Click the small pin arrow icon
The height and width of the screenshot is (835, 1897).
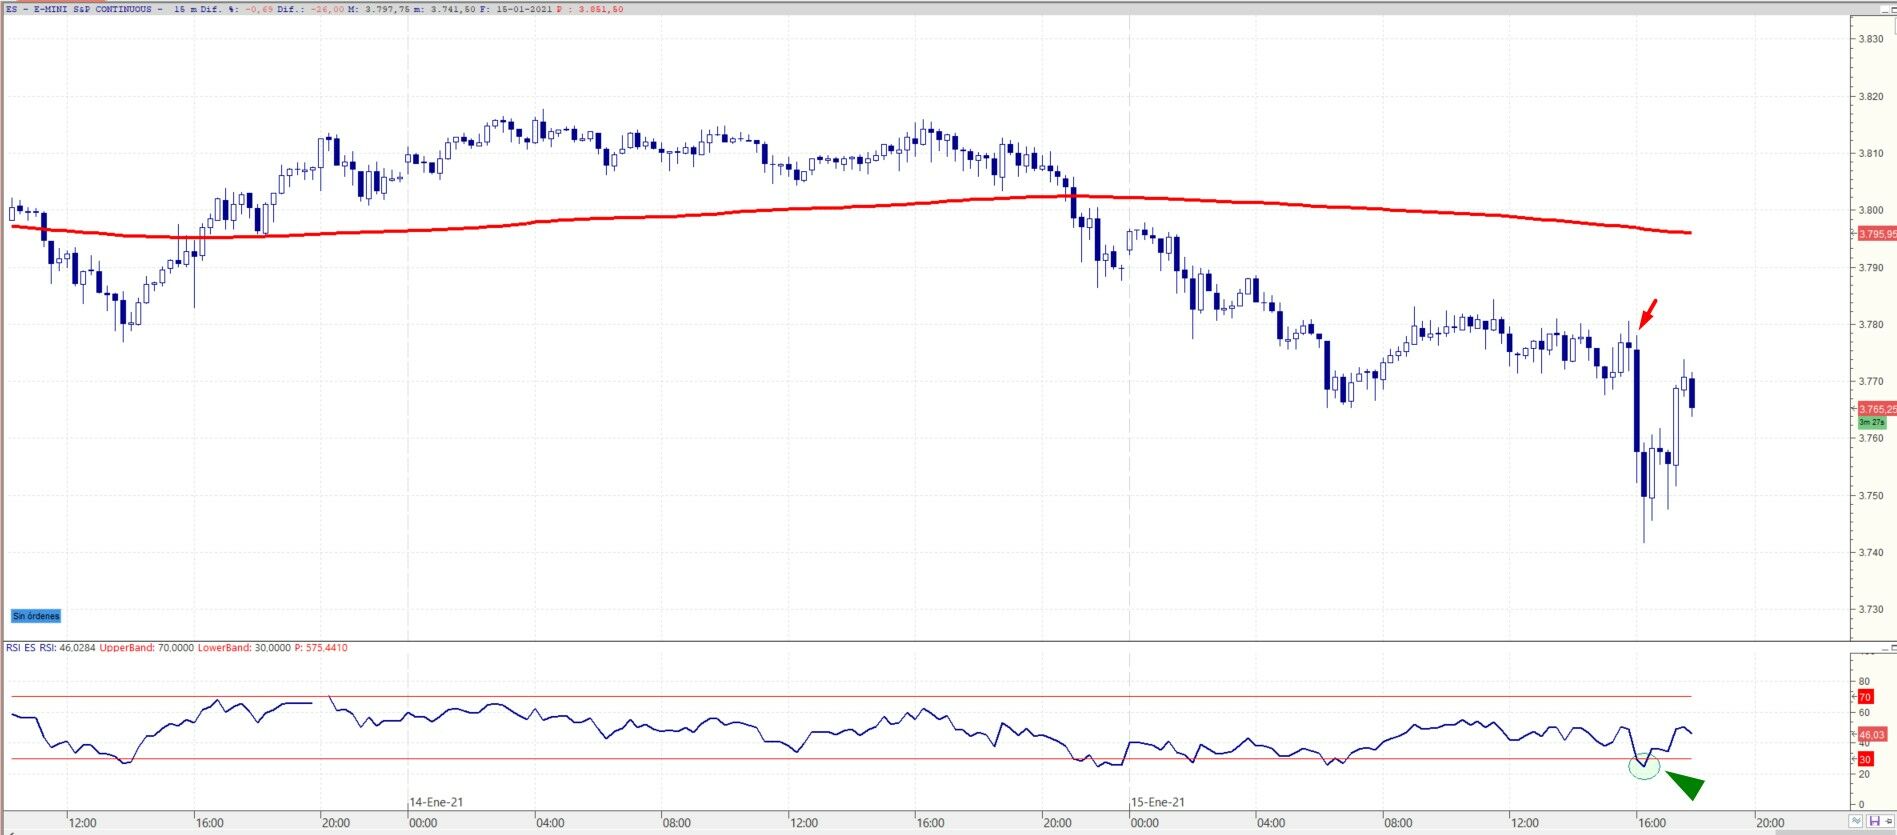1887,821
